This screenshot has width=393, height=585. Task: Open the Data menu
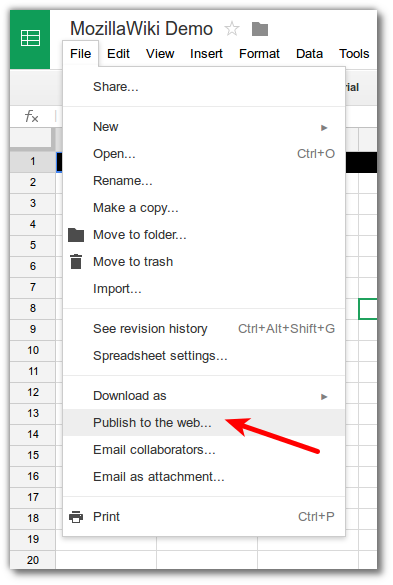tap(309, 54)
